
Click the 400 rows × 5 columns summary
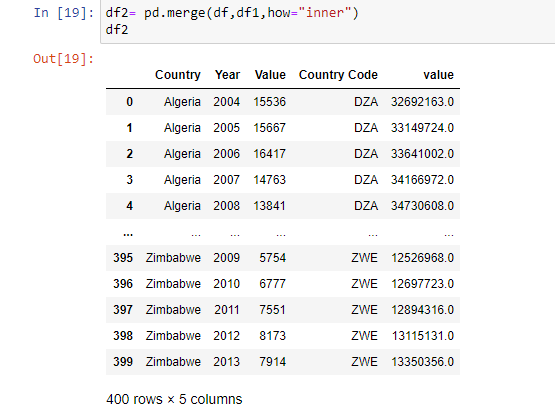tap(174, 399)
